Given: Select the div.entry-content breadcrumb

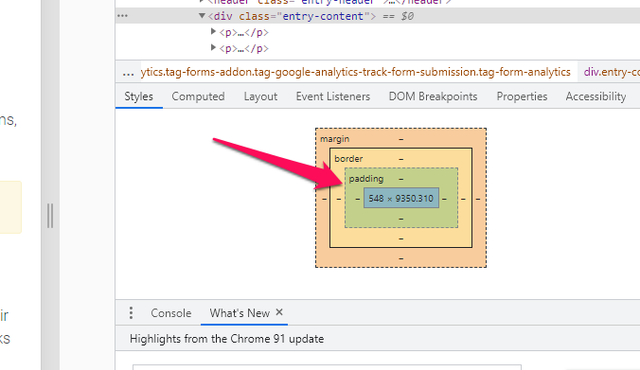Looking at the screenshot, I should [x=611, y=72].
